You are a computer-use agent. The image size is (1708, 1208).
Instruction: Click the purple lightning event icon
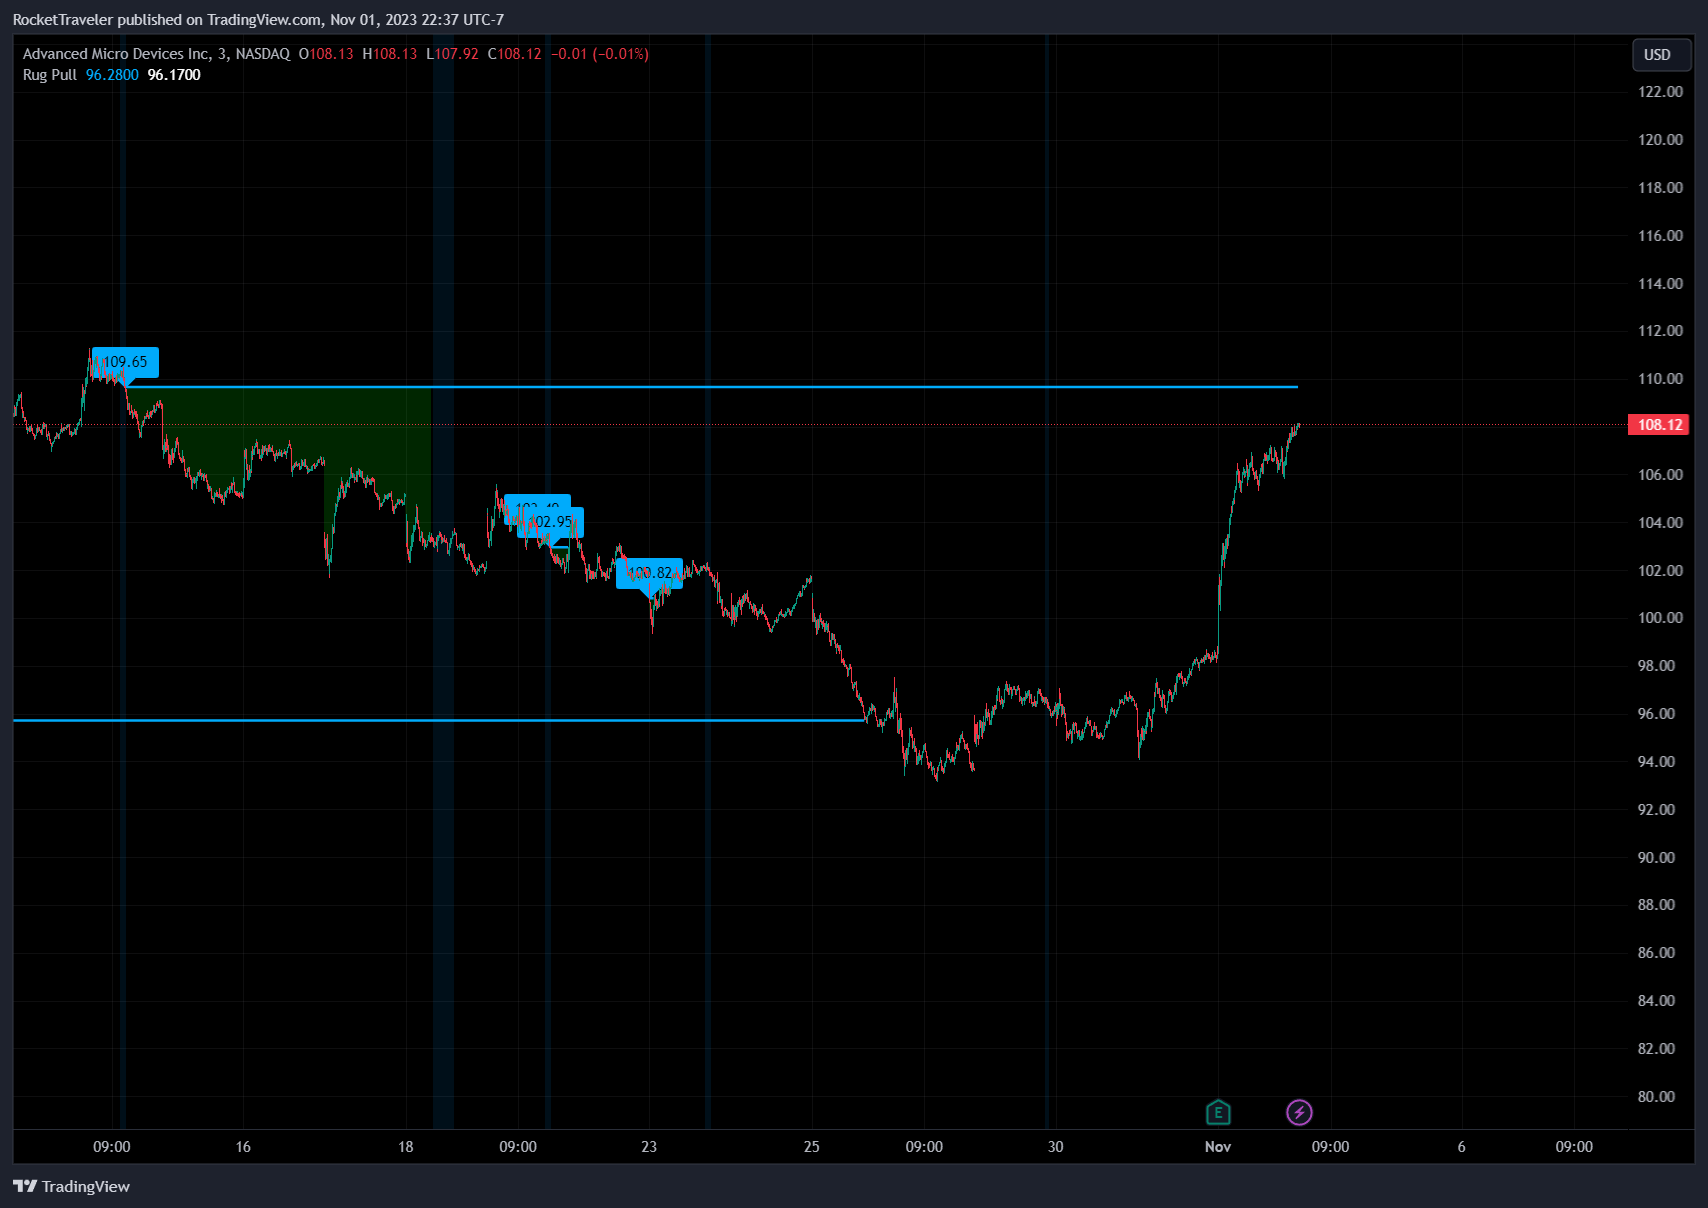pyautogui.click(x=1299, y=1112)
